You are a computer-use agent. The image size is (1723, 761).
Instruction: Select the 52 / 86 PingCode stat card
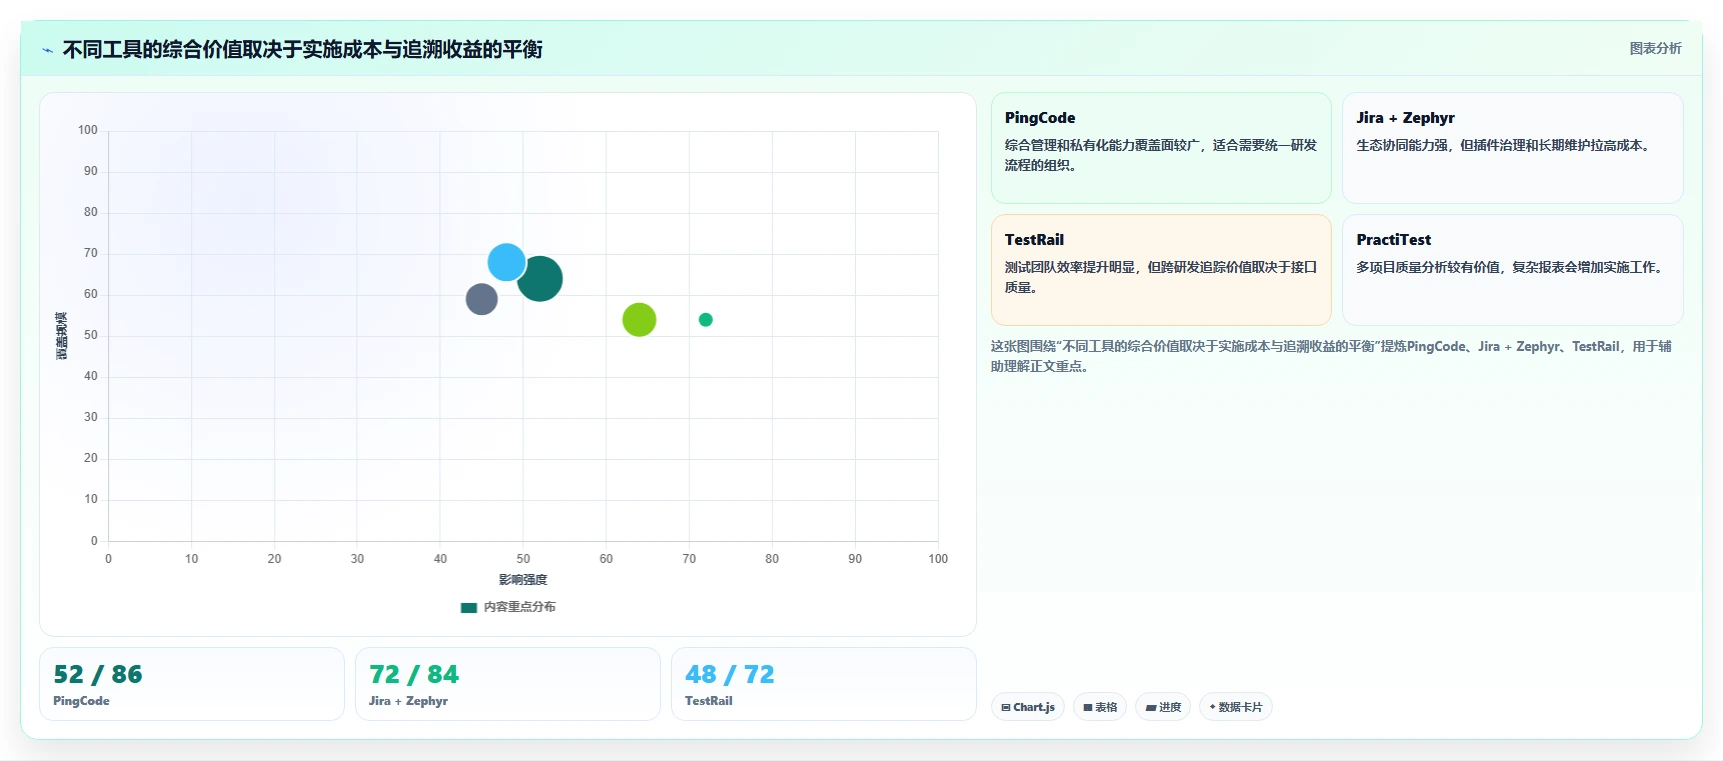click(192, 684)
